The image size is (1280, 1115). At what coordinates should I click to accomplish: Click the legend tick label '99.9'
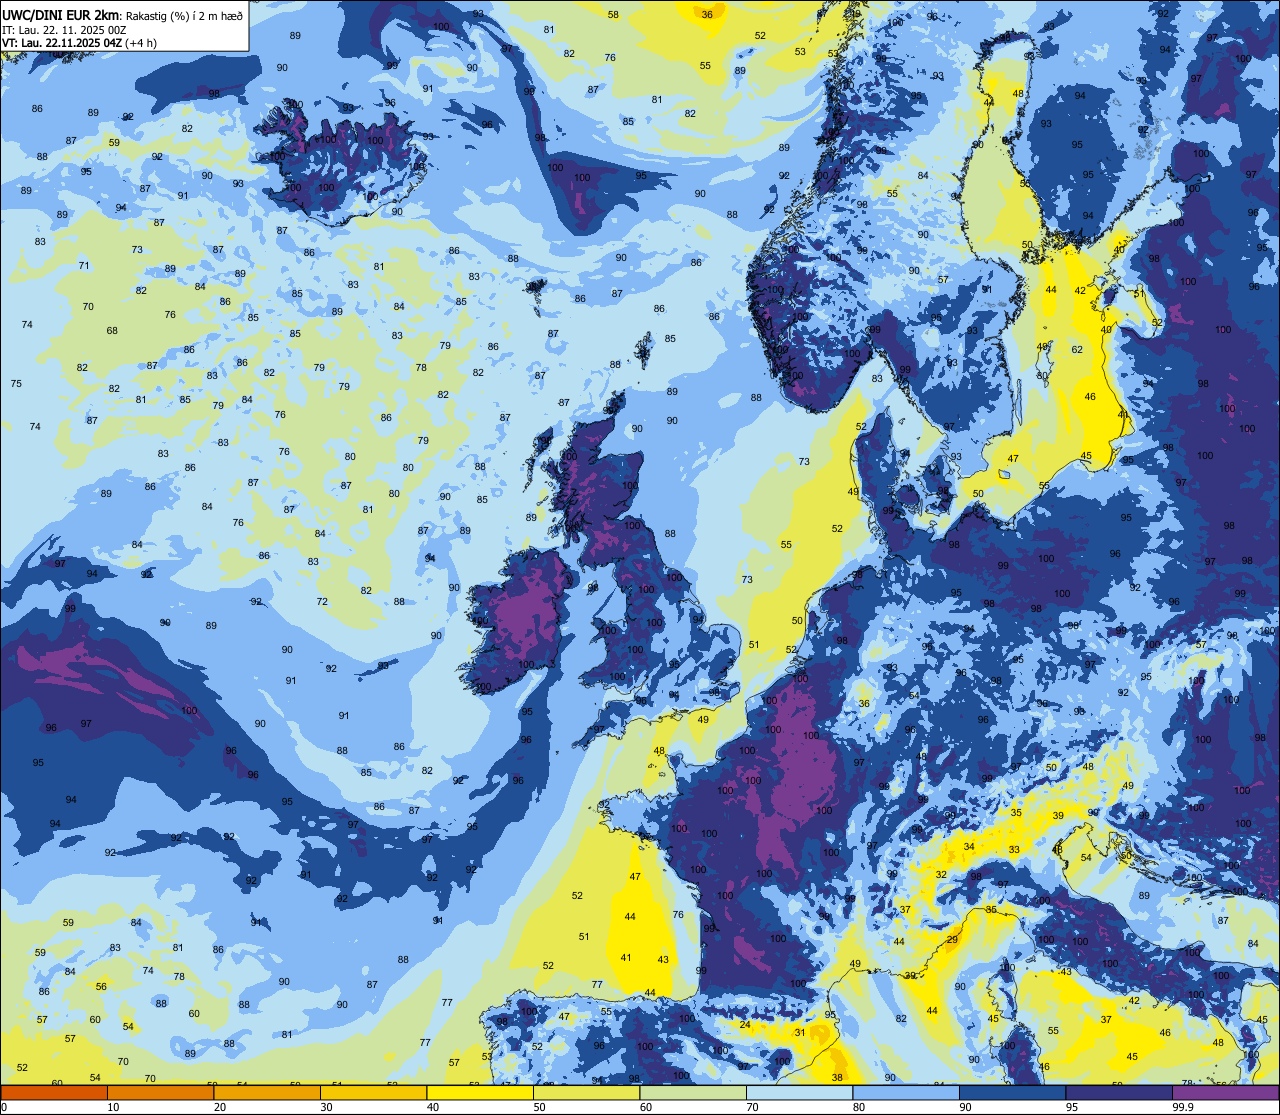coord(1183,1107)
